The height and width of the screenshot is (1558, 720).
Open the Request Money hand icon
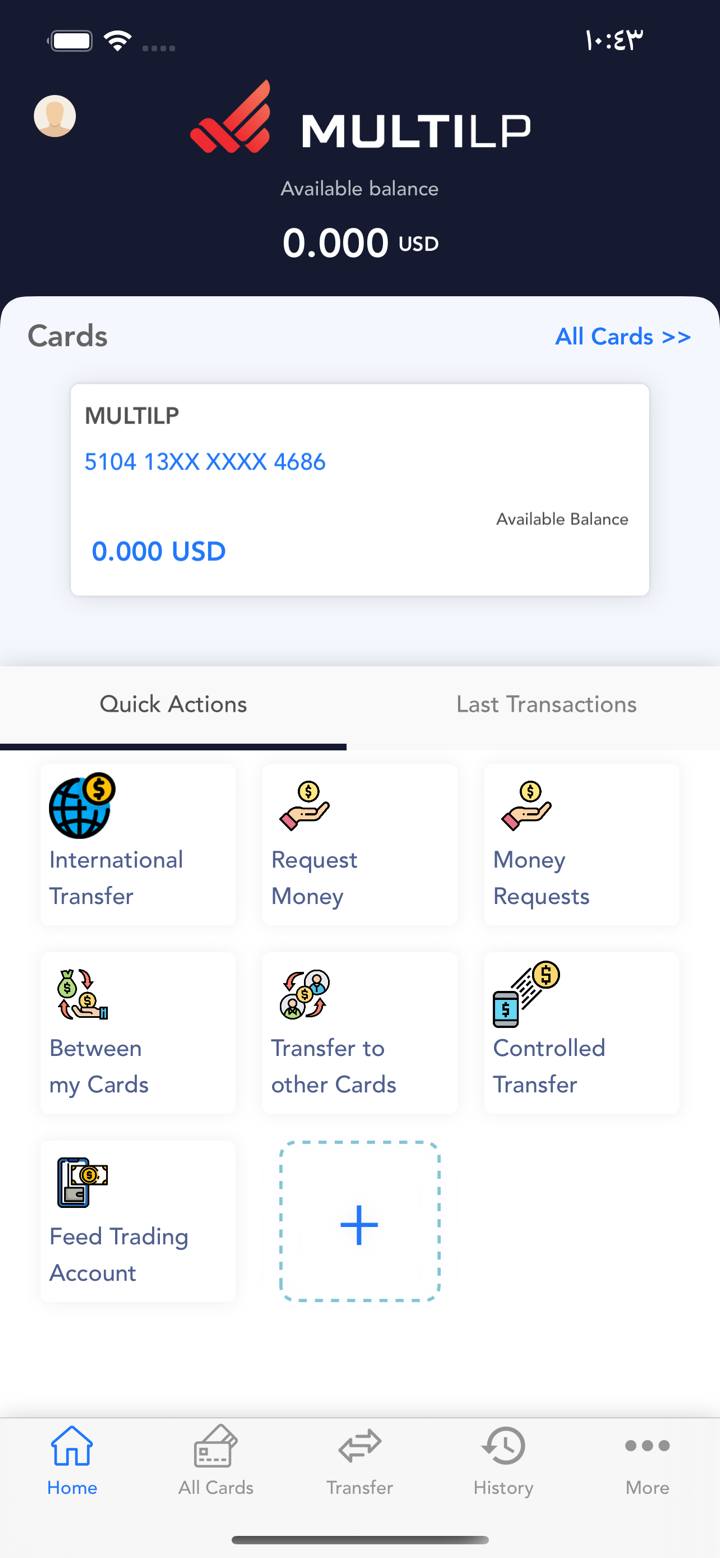(304, 806)
